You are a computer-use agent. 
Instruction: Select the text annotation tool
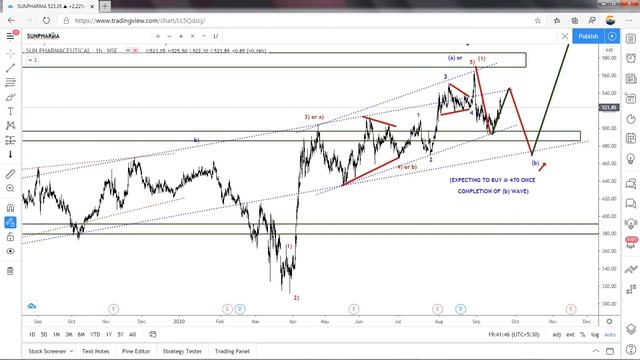[10, 111]
